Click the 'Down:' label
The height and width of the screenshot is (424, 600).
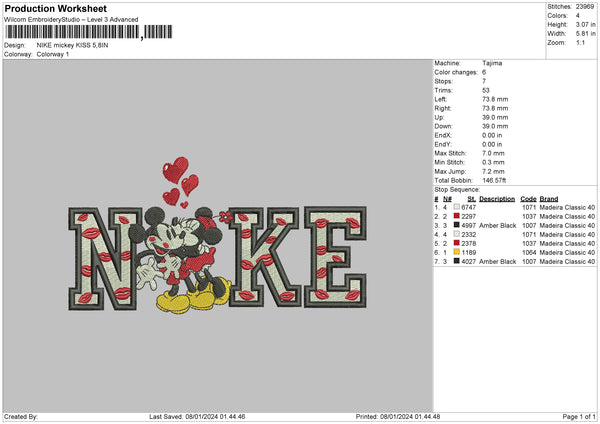pos(443,126)
